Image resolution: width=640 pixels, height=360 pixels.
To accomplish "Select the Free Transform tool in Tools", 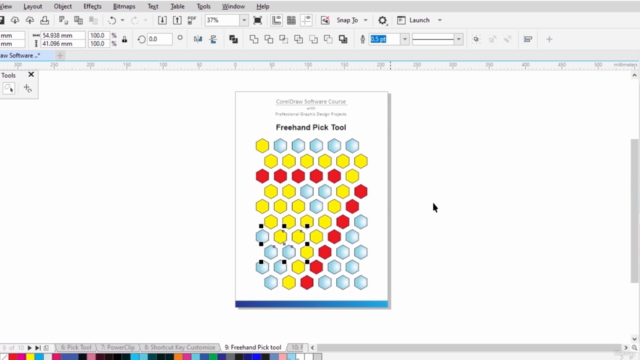I will [x=27, y=88].
